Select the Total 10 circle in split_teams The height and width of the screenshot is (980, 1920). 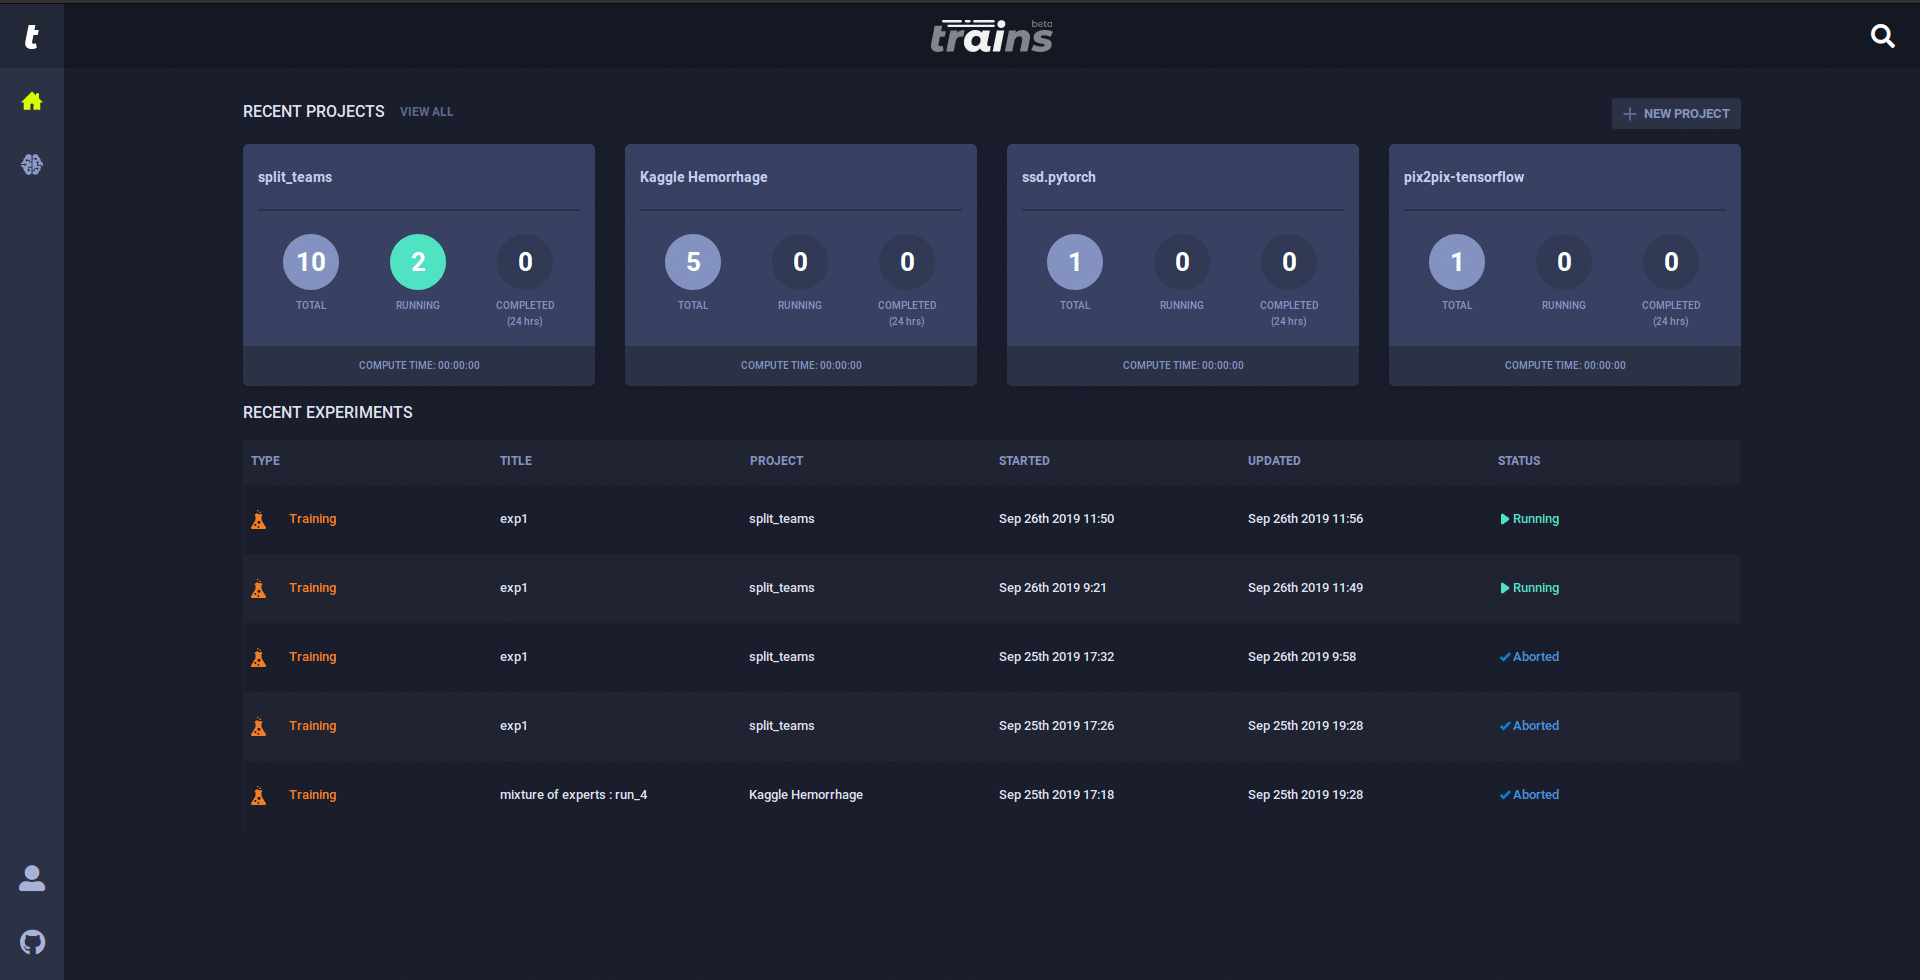click(x=311, y=262)
